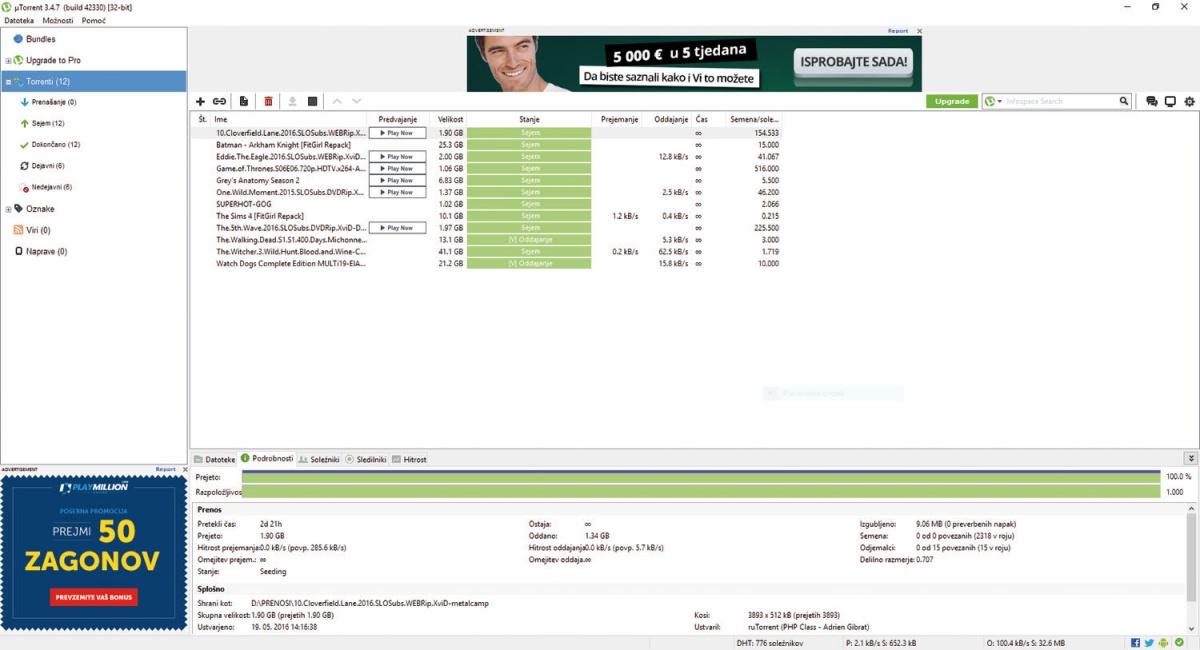Click Report link above the top advertisement
1200x650 pixels.
[x=898, y=31]
